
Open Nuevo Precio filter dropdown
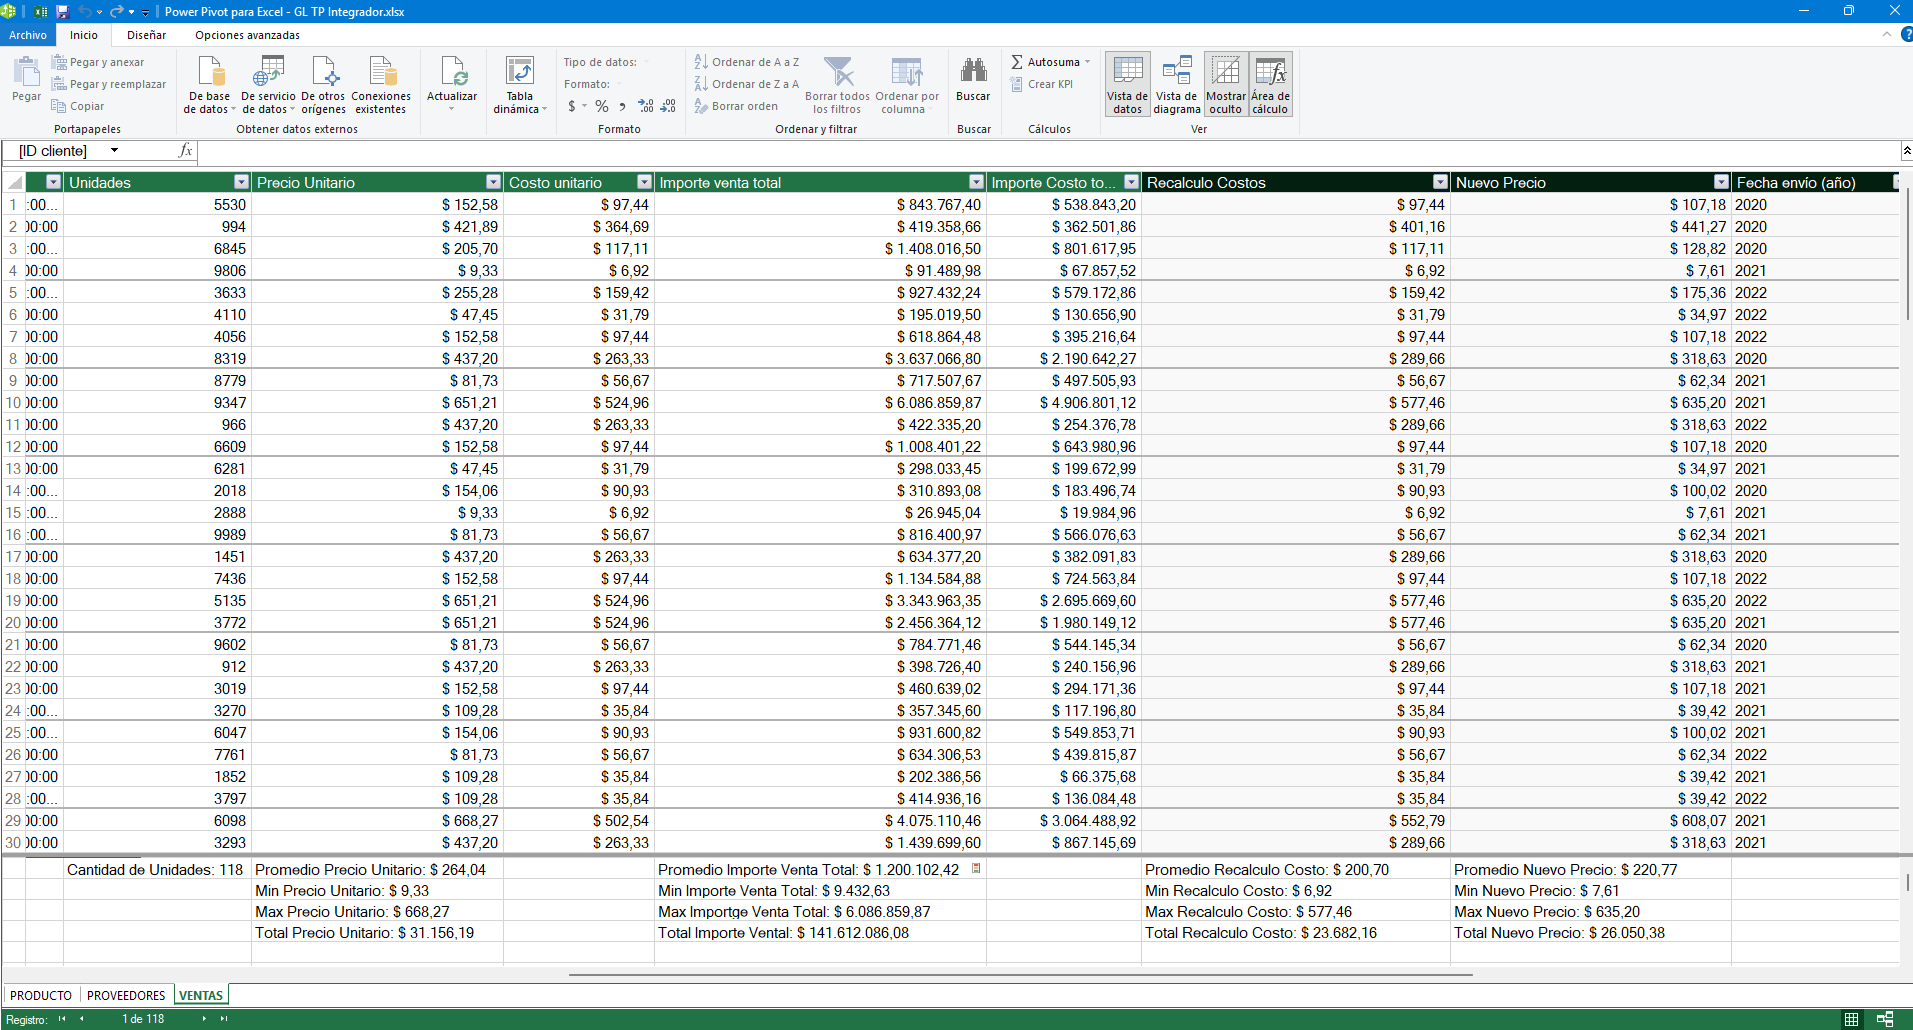click(x=1721, y=182)
